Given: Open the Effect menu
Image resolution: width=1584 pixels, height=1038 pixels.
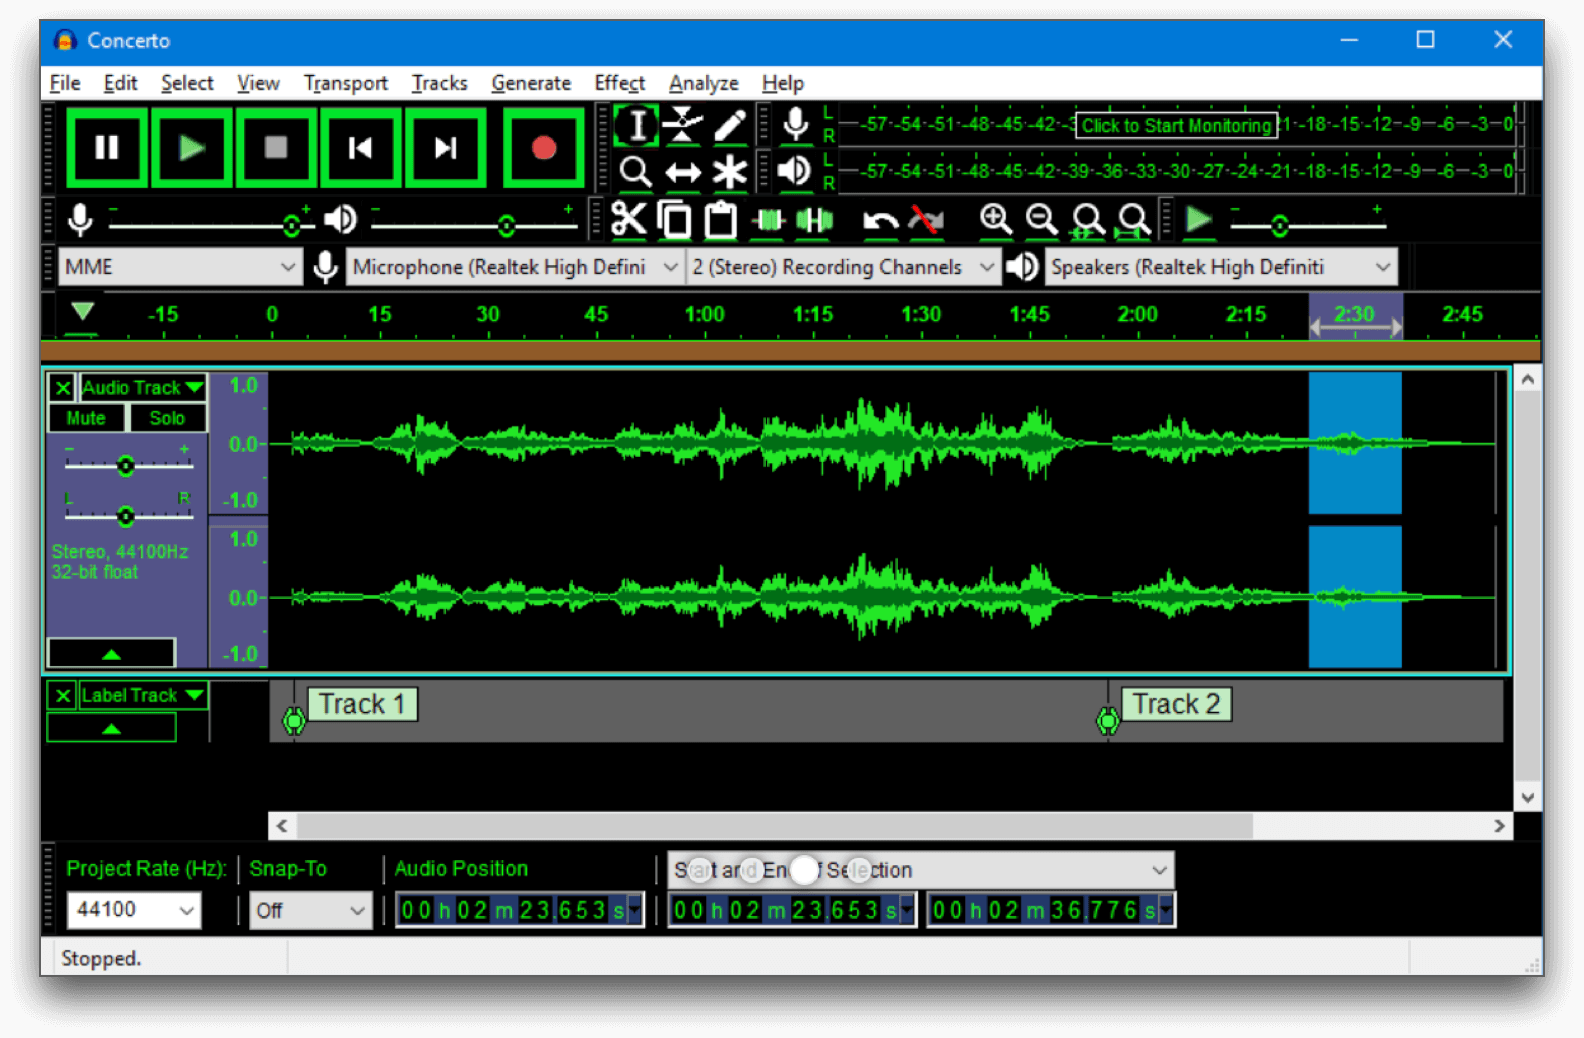Looking at the screenshot, I should coord(619,83).
